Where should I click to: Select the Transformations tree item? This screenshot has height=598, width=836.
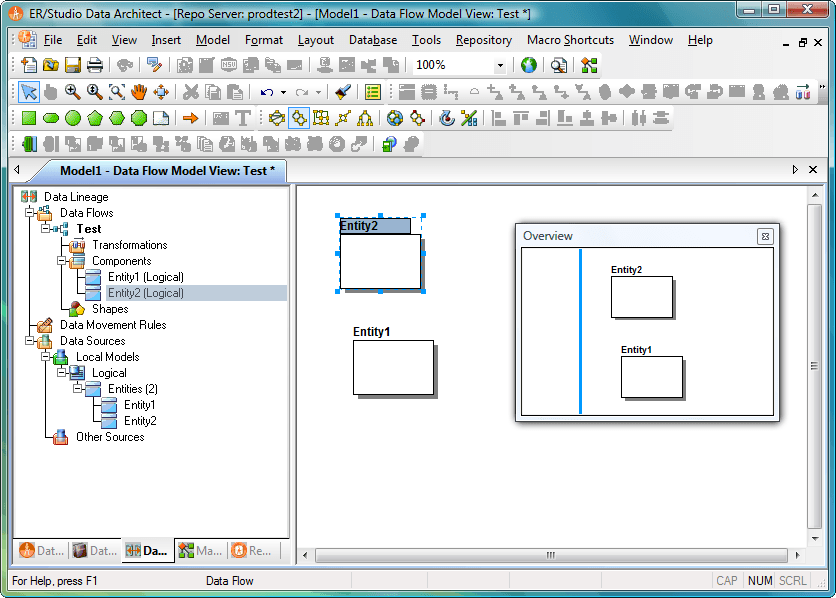[130, 245]
